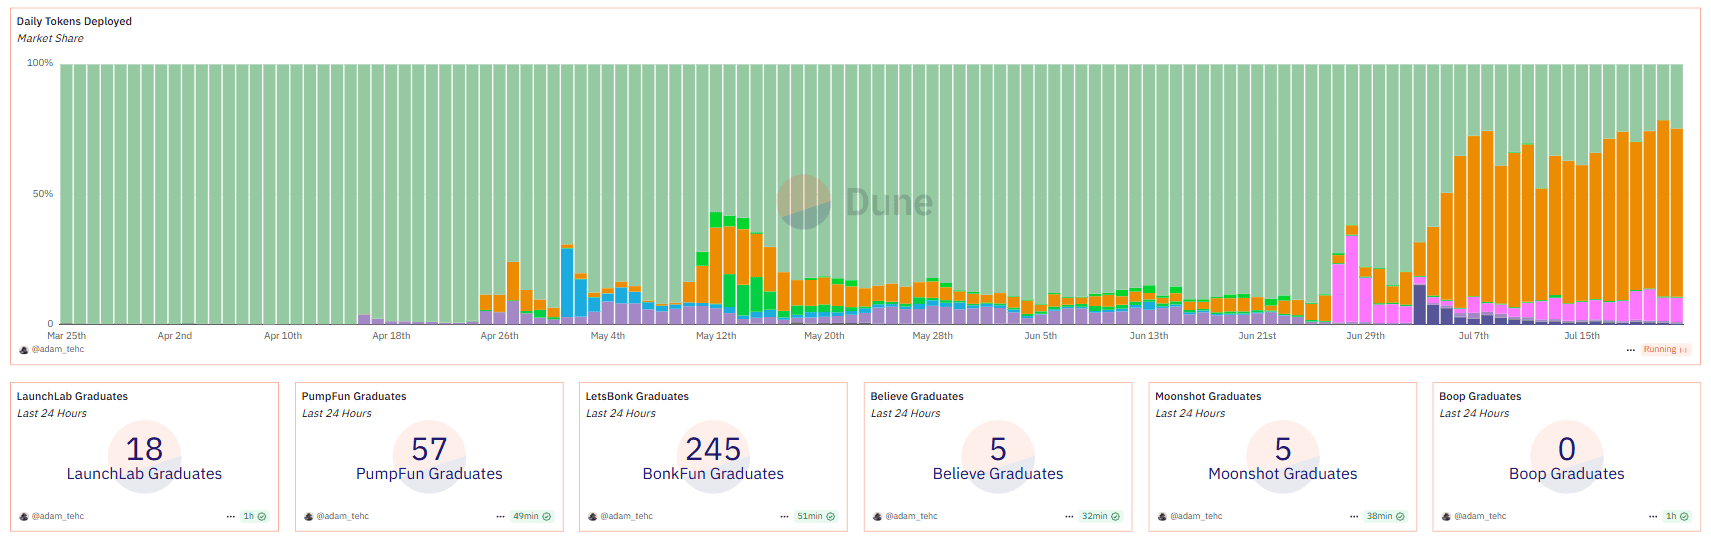
Task: Open @adam_tehc profile link below the chart
Action: (x=58, y=350)
